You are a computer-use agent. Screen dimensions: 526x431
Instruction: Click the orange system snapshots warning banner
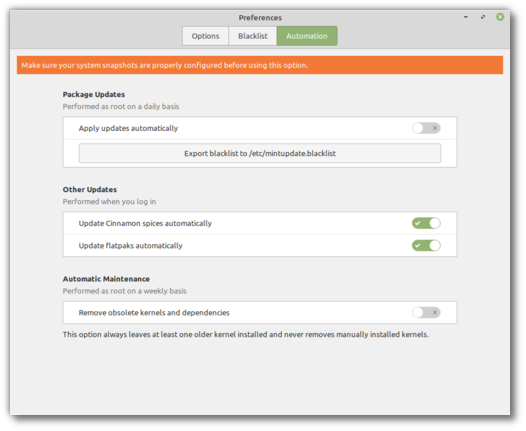point(260,65)
